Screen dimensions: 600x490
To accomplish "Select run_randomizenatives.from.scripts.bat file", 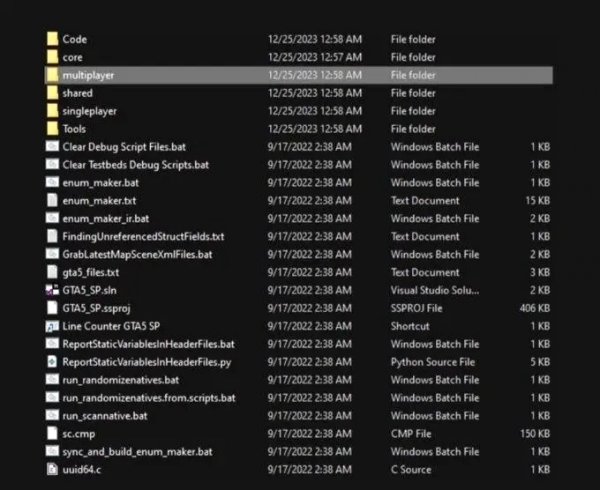I will (x=148, y=398).
